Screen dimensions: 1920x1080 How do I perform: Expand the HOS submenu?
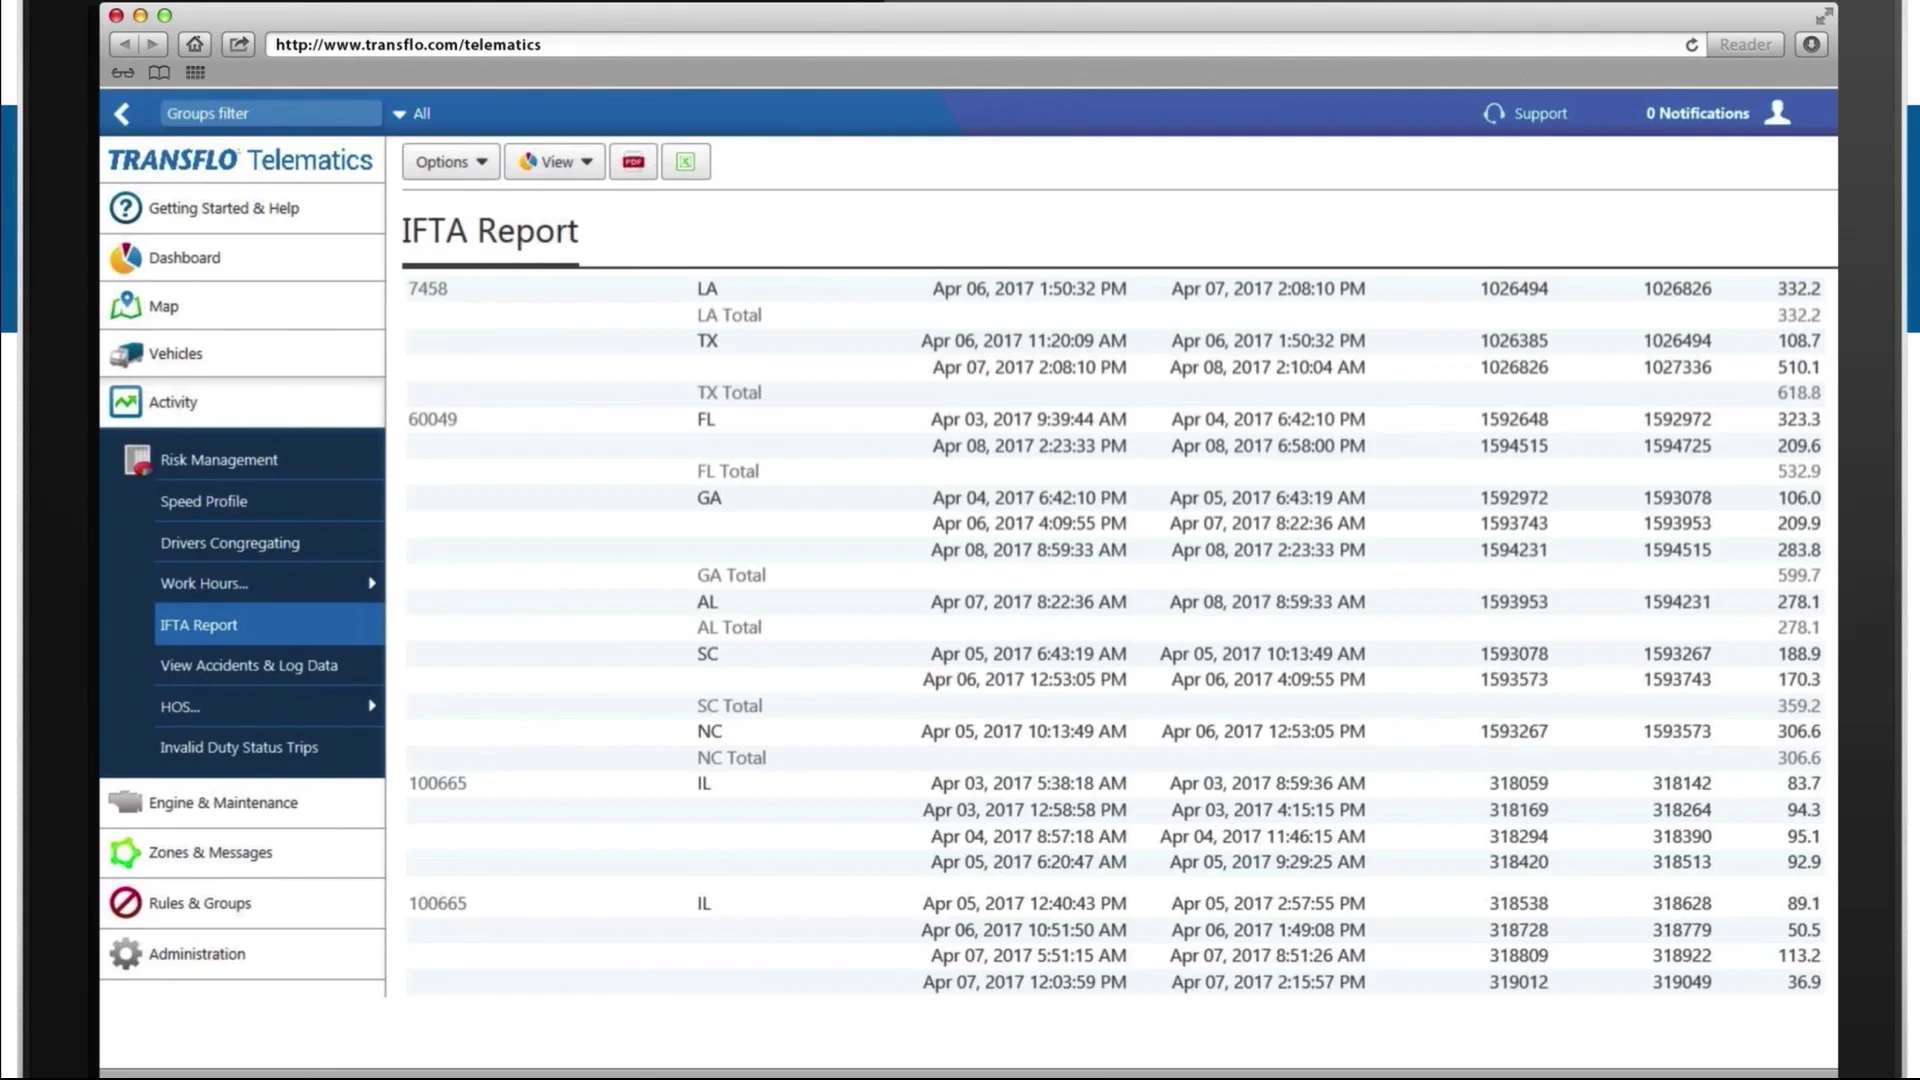[179, 706]
